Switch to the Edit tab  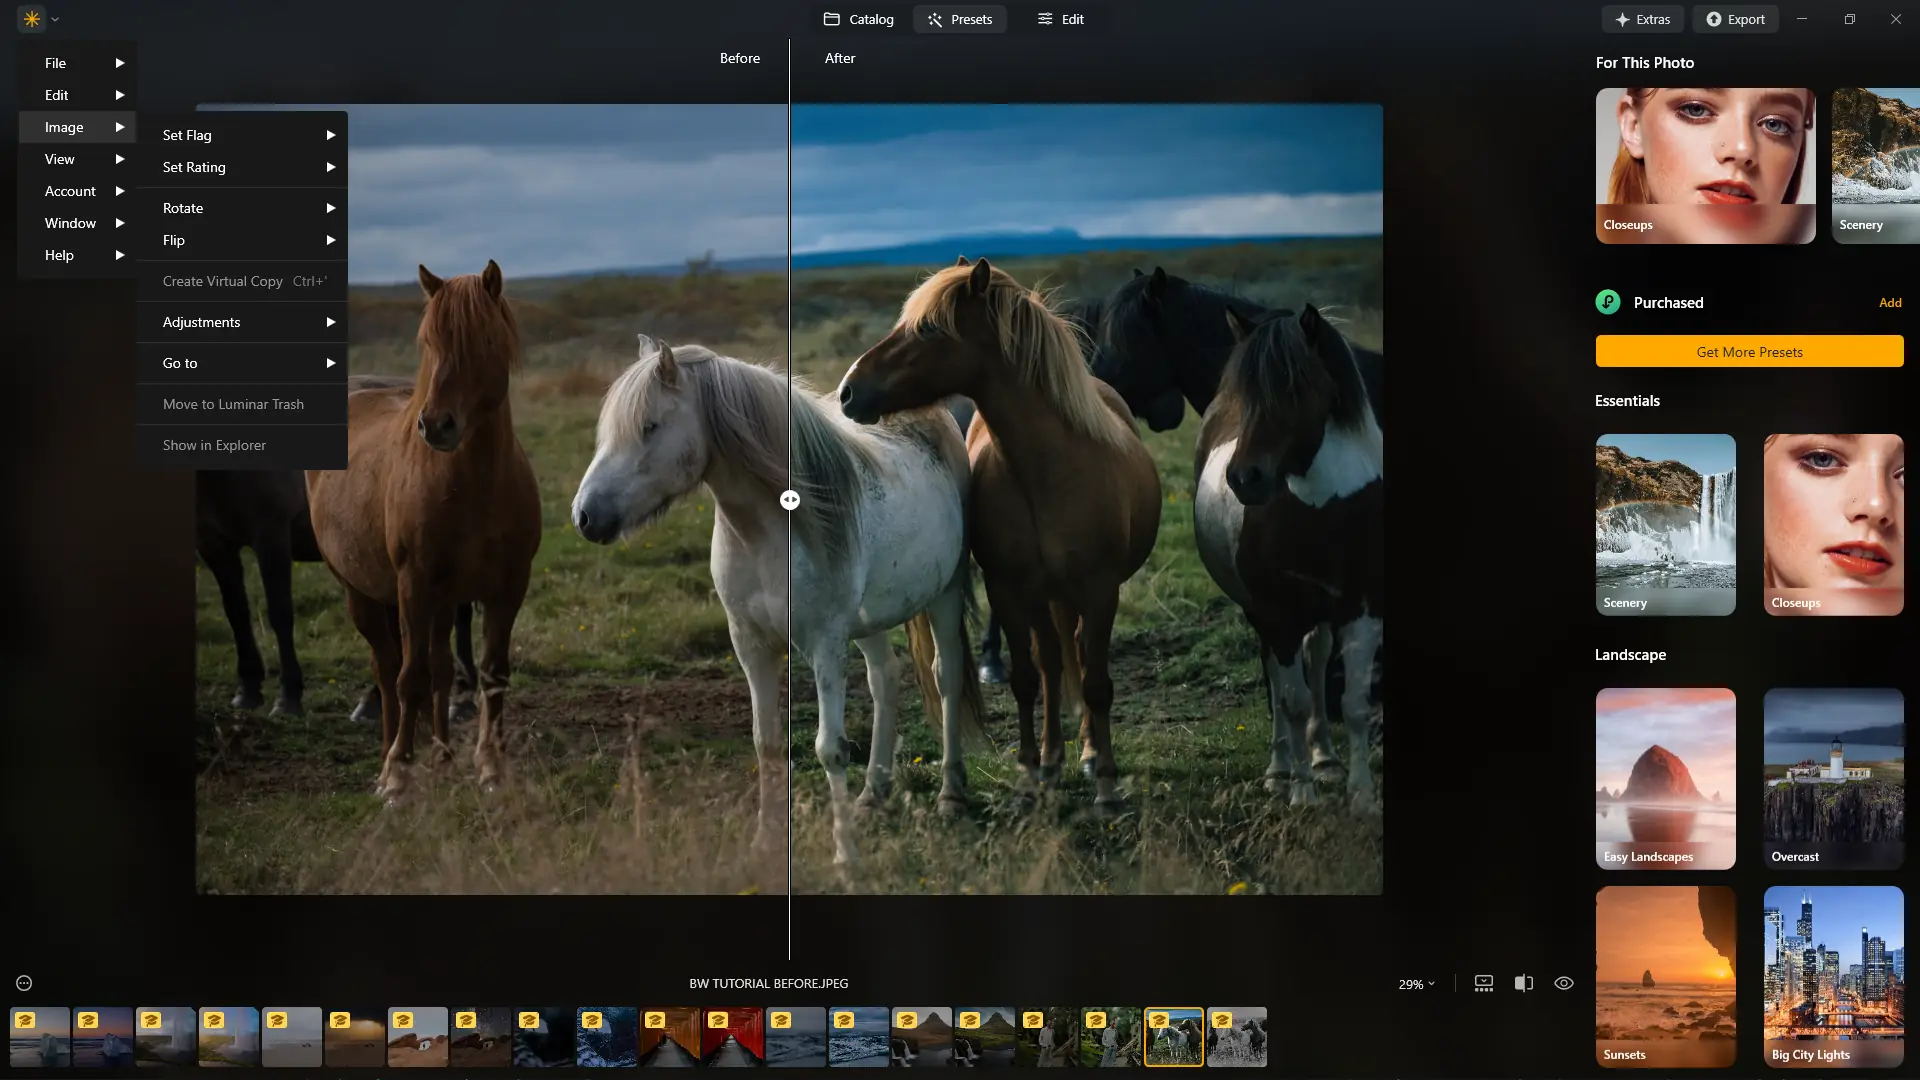pos(1060,19)
